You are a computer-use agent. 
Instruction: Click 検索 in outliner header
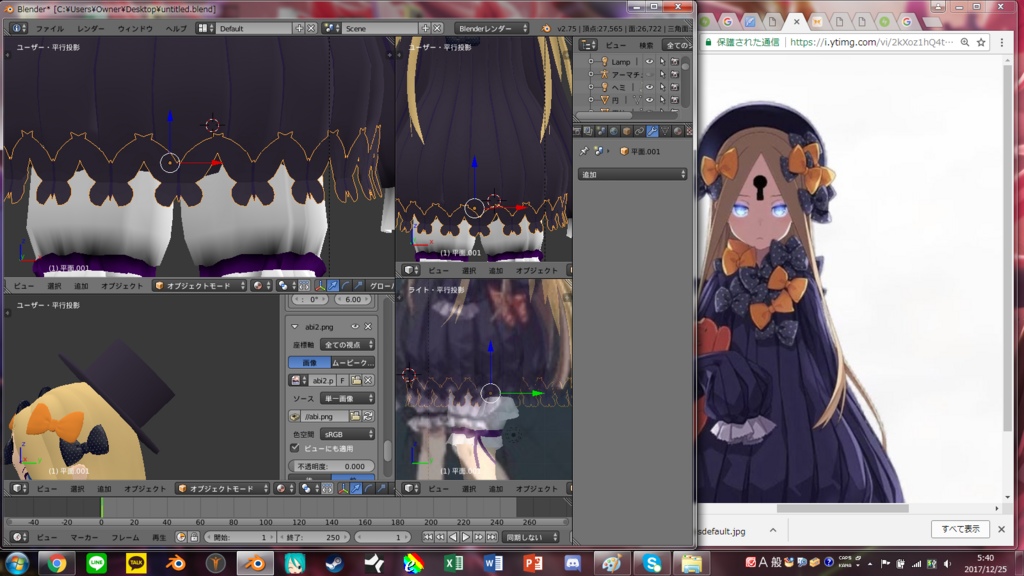tap(646, 45)
